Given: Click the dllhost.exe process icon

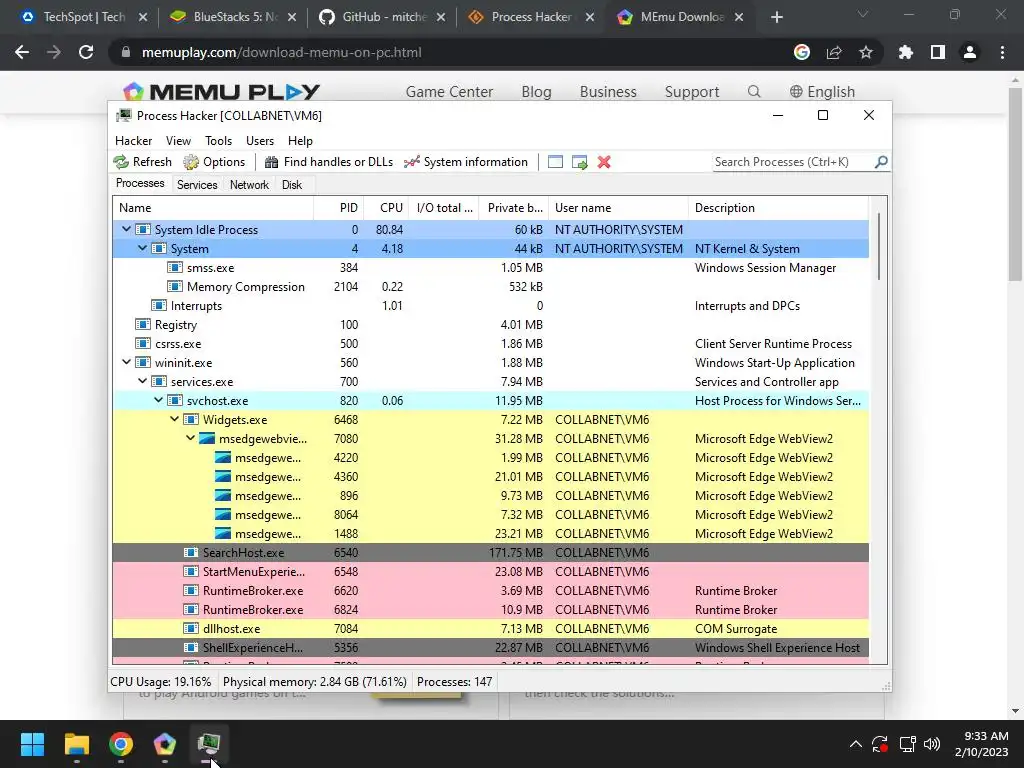Looking at the screenshot, I should [191, 628].
